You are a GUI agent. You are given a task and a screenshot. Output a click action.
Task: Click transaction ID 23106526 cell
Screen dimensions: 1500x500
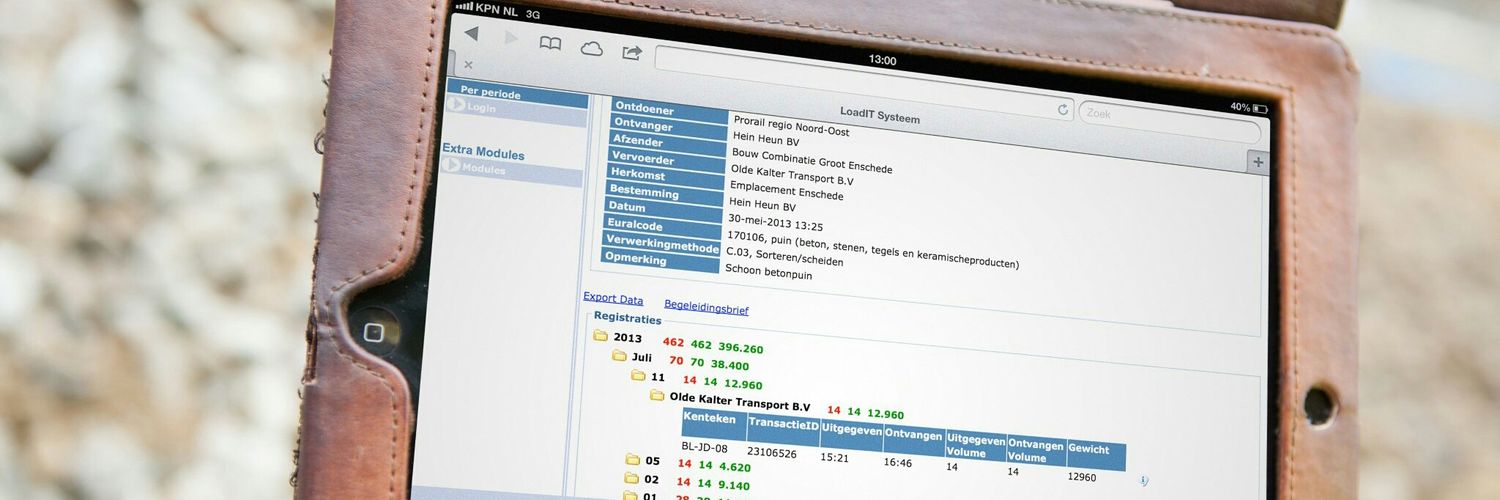(772, 453)
